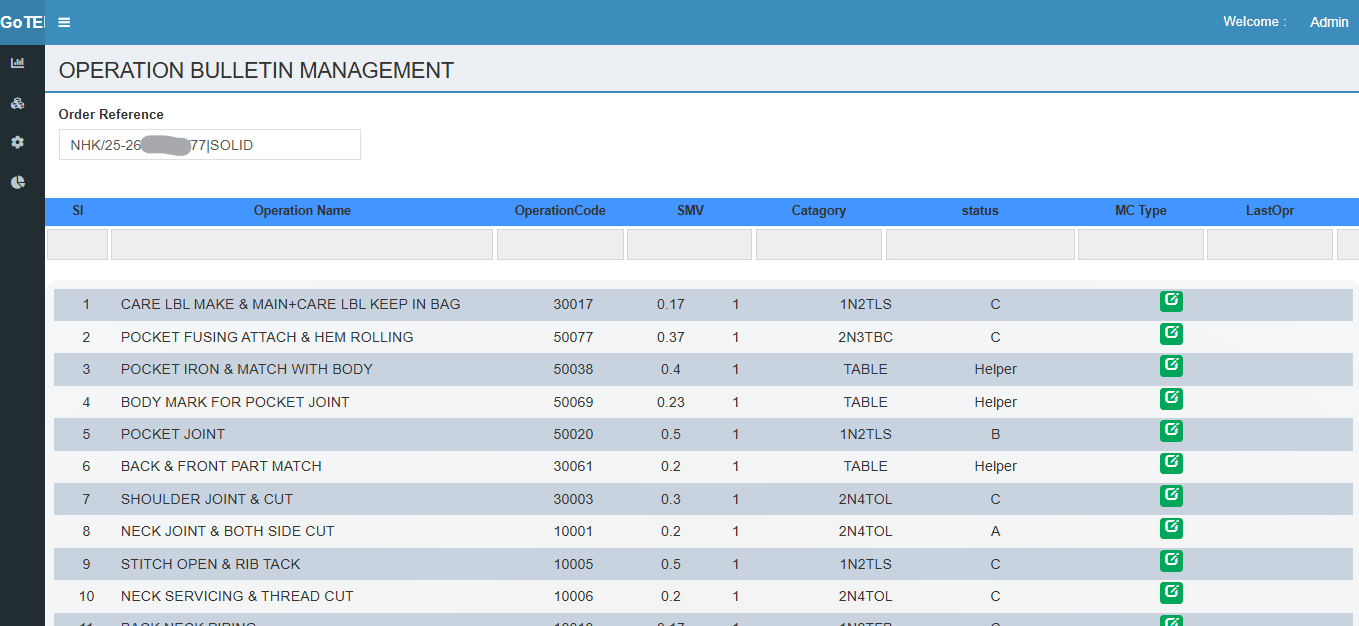The height and width of the screenshot is (626, 1359).
Task: Edit the CARE LBL MAKE operation row
Action: (1171, 301)
